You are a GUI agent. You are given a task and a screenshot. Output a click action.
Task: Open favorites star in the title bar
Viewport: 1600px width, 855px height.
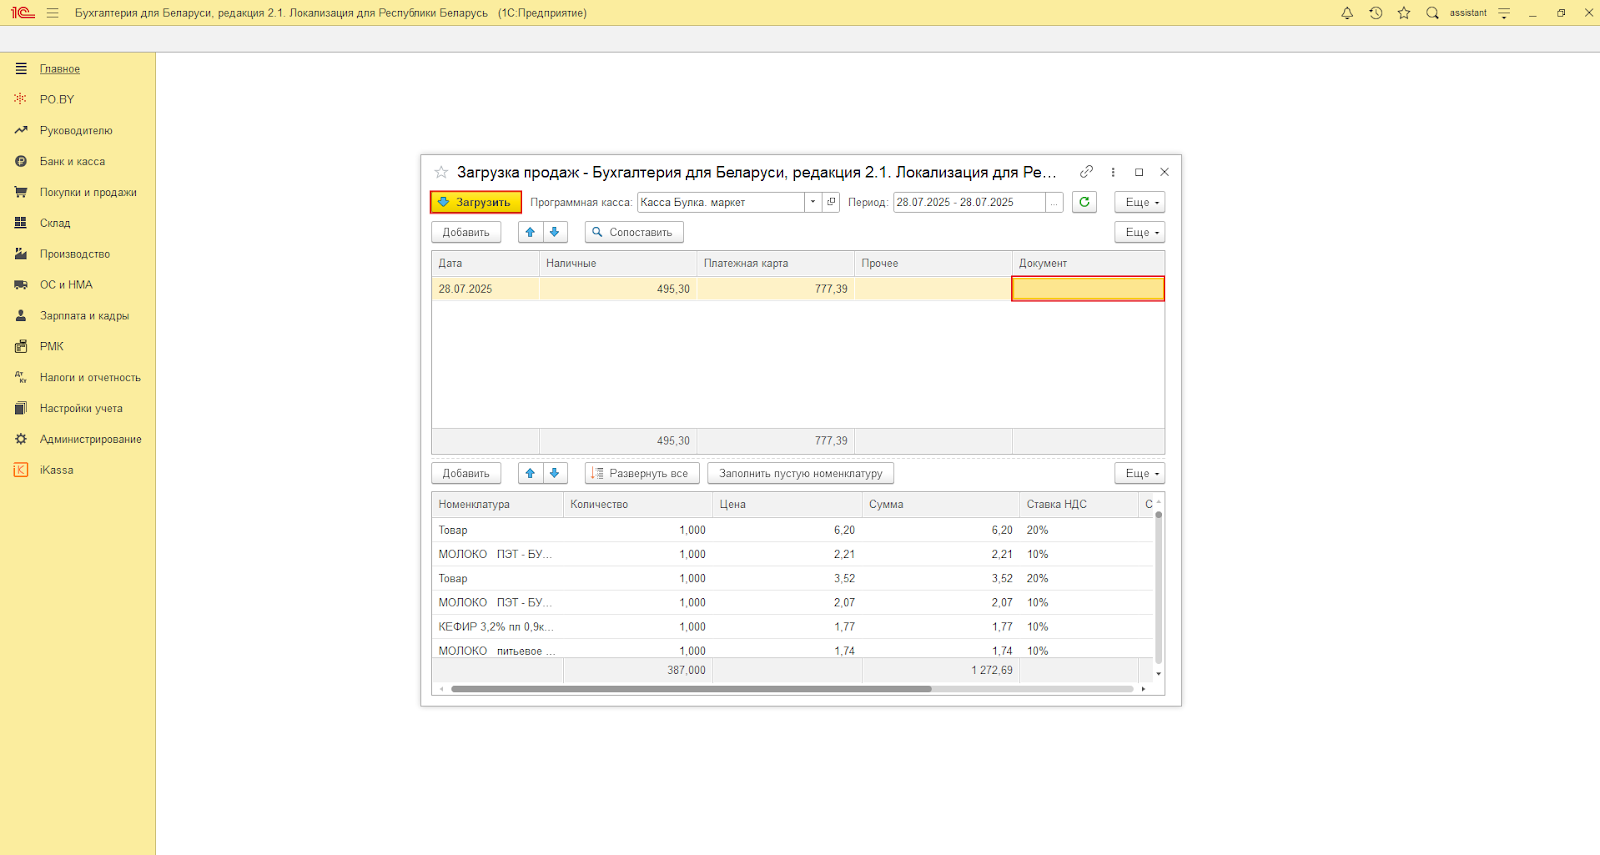[1404, 13]
